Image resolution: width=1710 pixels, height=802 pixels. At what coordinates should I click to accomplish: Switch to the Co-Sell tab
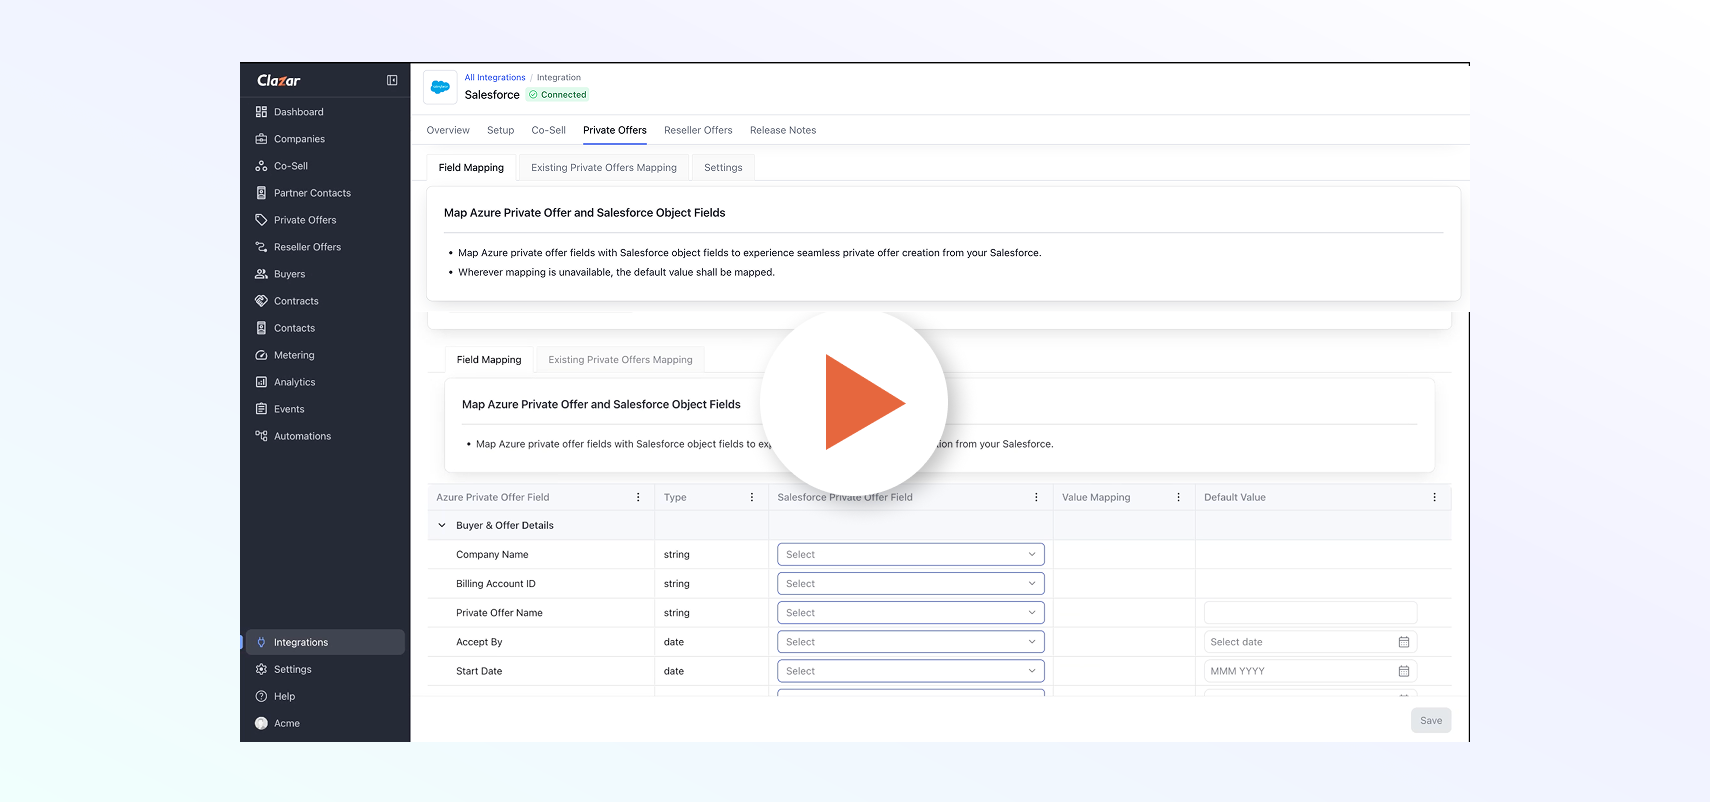(x=548, y=130)
